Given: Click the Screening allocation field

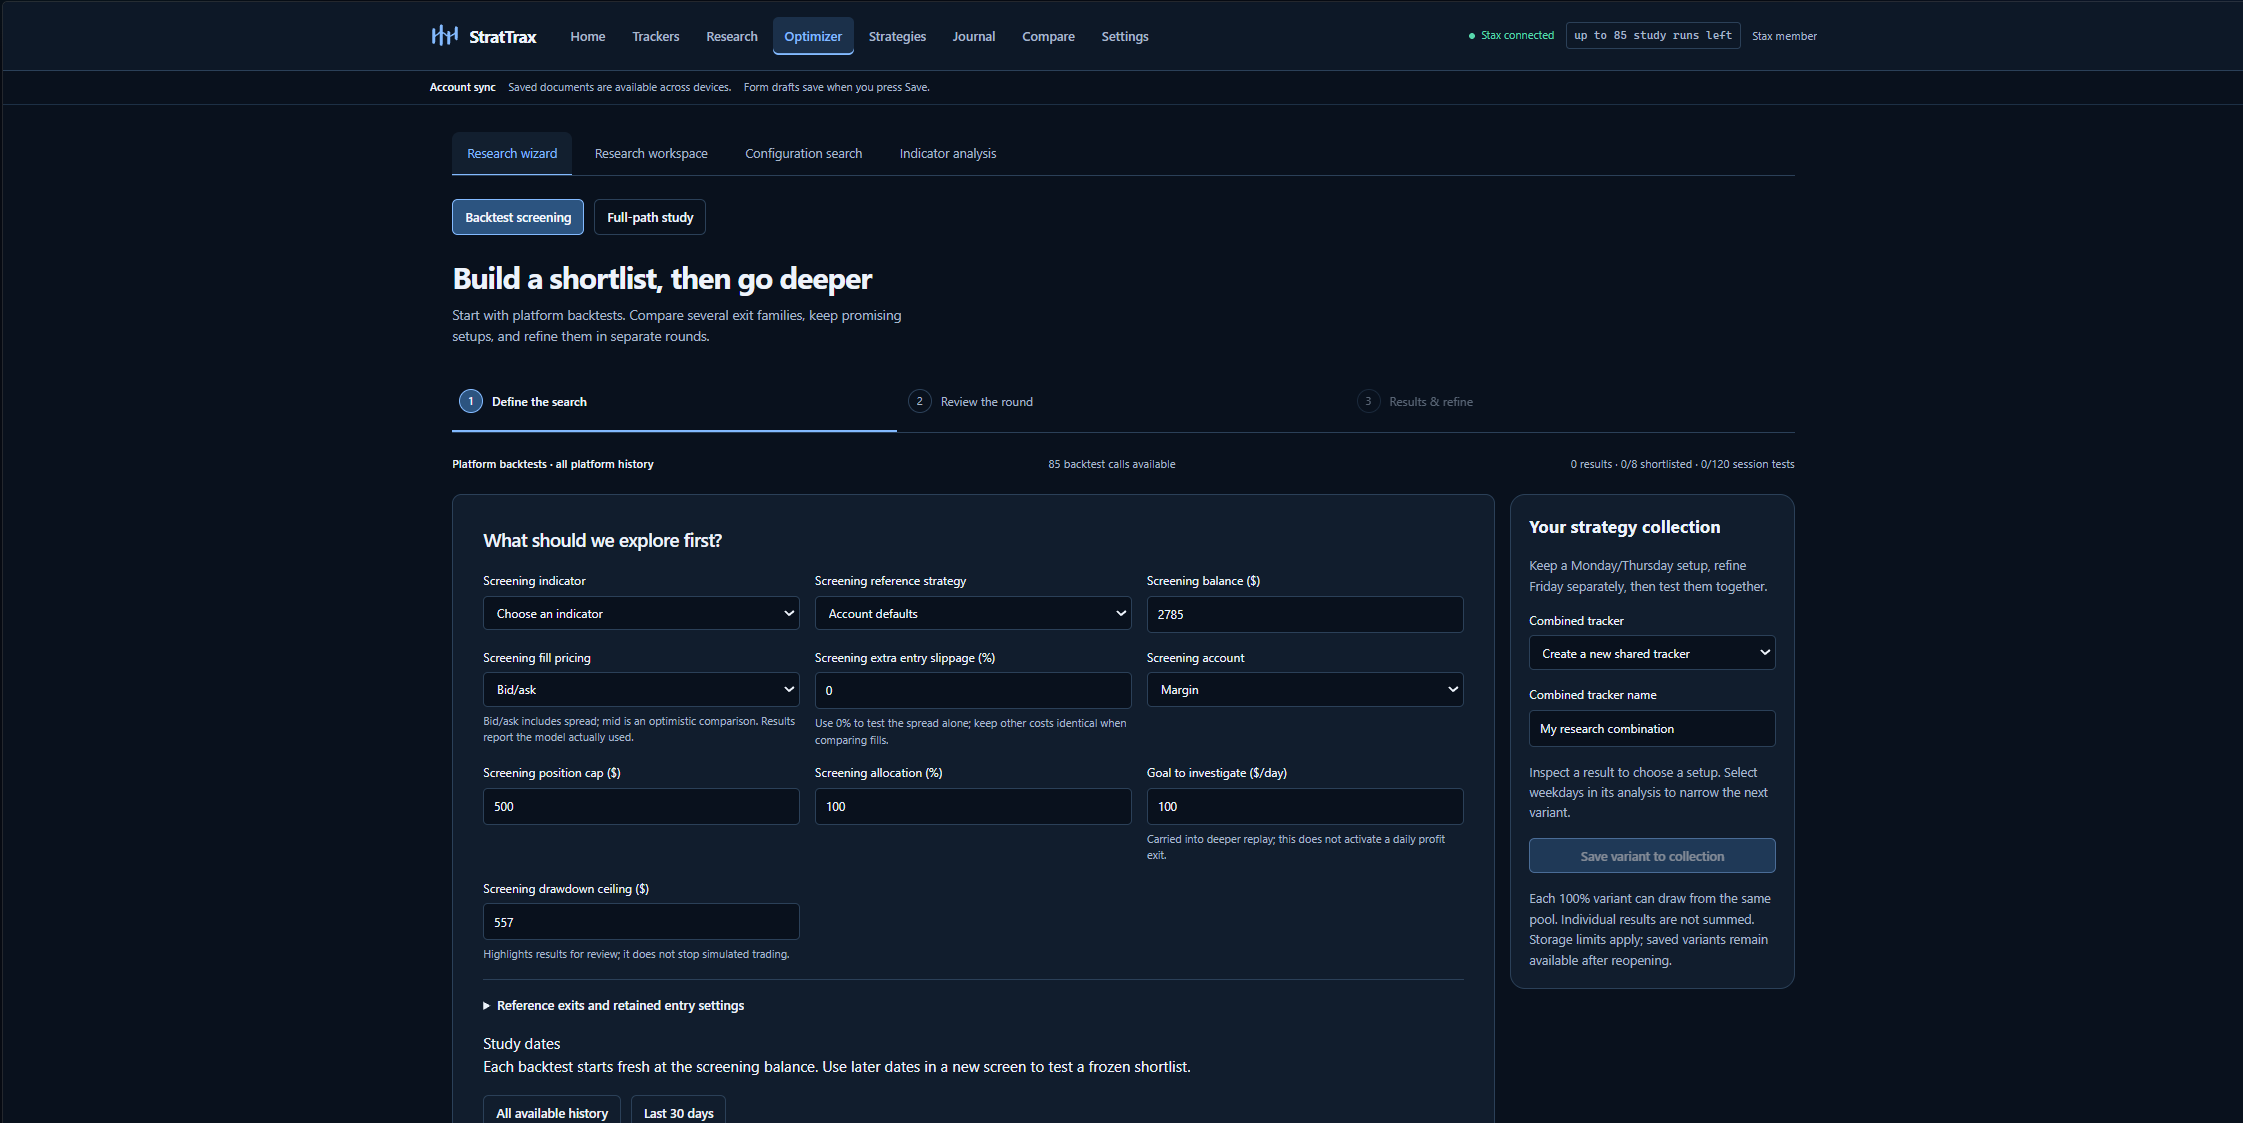Looking at the screenshot, I should point(973,806).
